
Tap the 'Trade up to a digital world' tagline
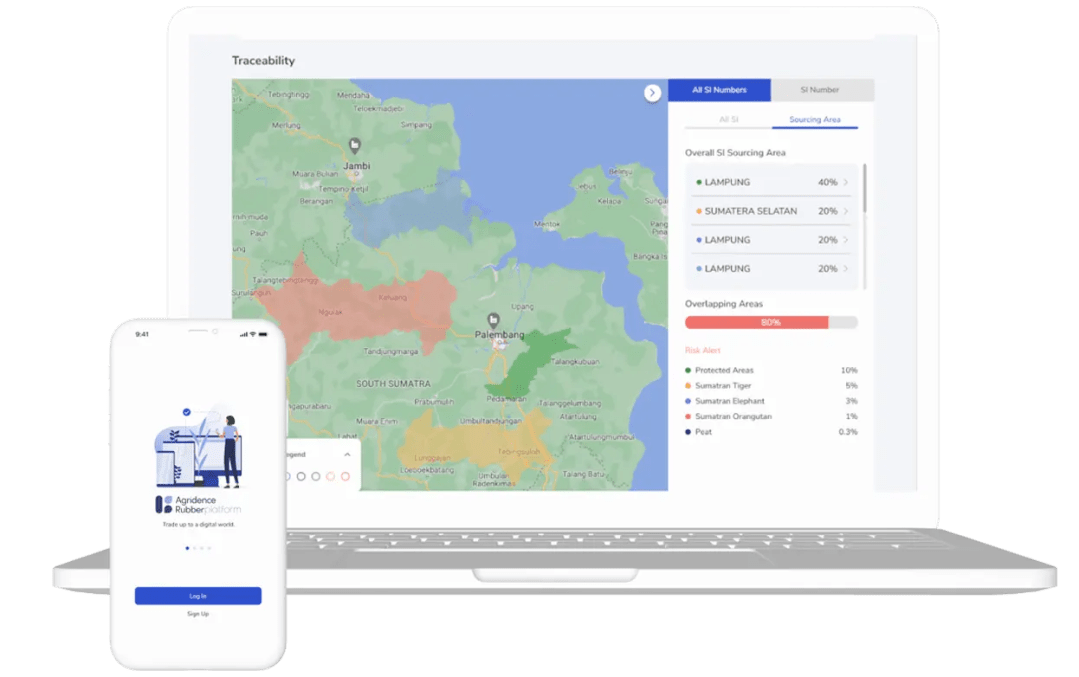198,524
